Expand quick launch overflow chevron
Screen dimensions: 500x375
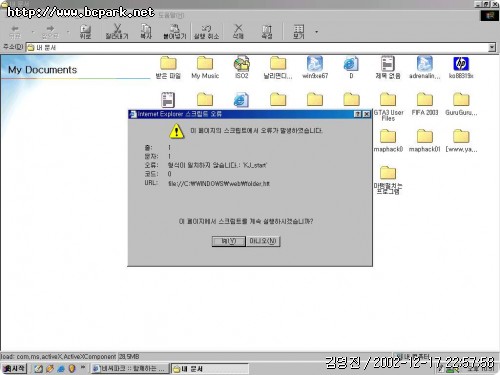click(83, 368)
